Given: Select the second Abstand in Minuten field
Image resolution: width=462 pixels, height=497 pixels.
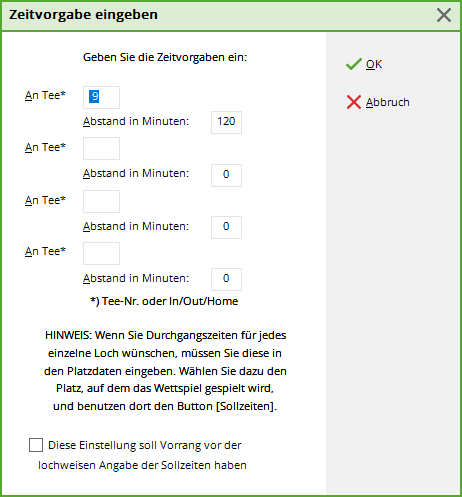Looking at the screenshot, I should 226,175.
